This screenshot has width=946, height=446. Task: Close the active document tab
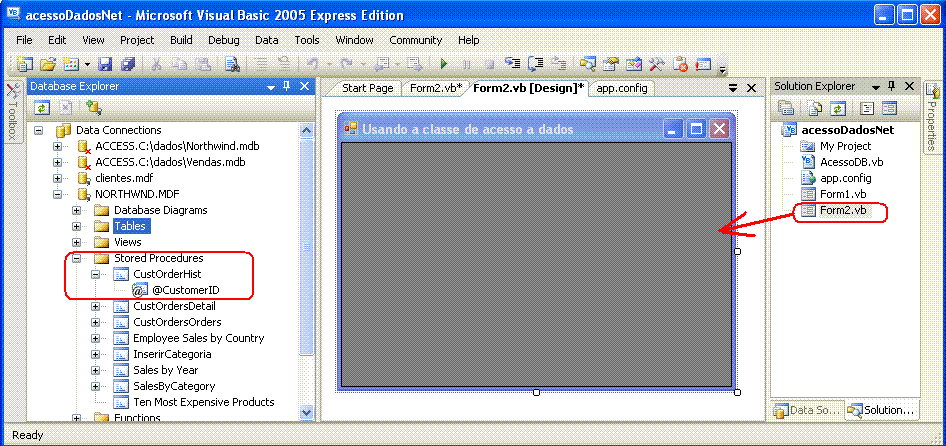click(751, 88)
